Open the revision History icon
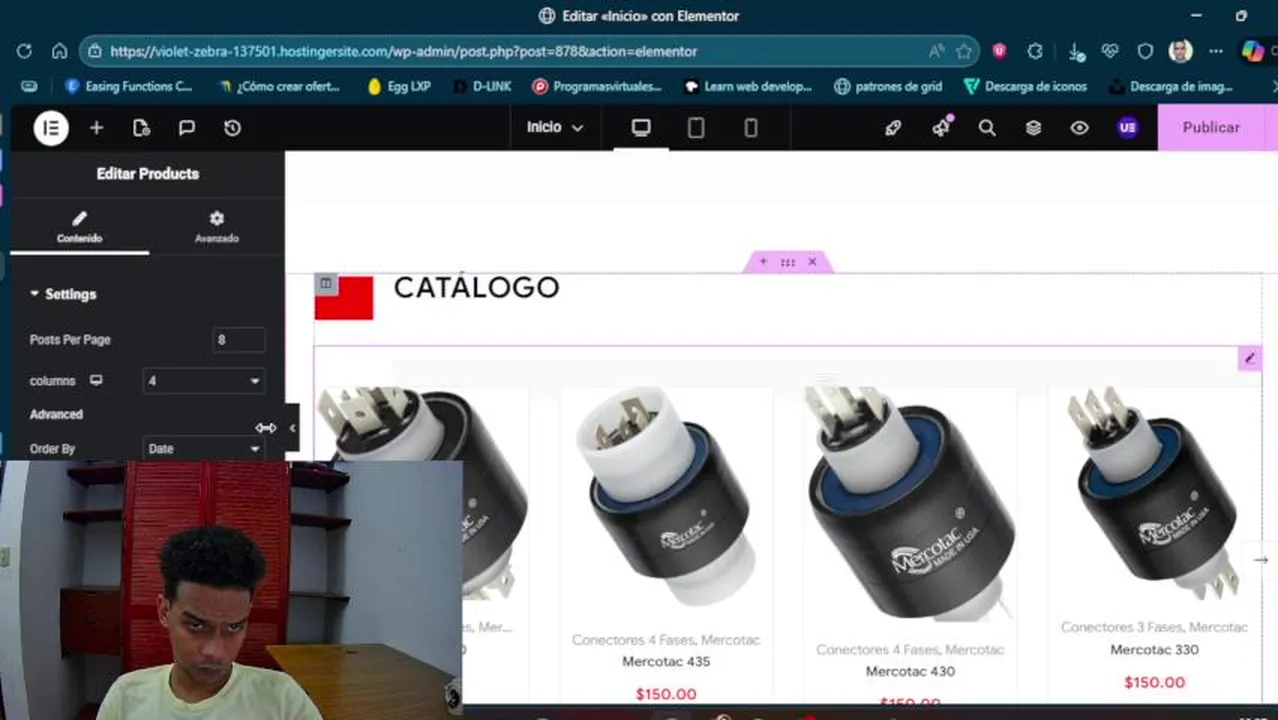The image size is (1278, 720). [x=233, y=128]
